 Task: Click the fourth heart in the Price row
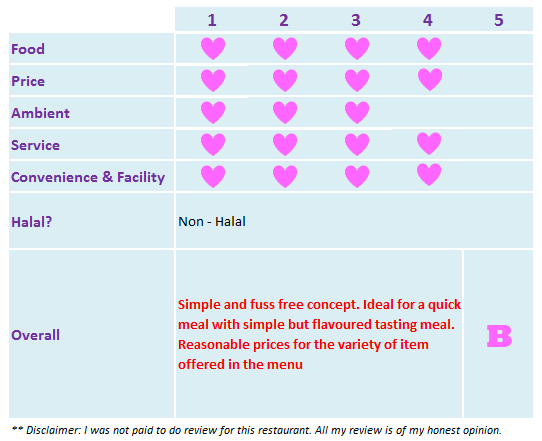coord(430,79)
